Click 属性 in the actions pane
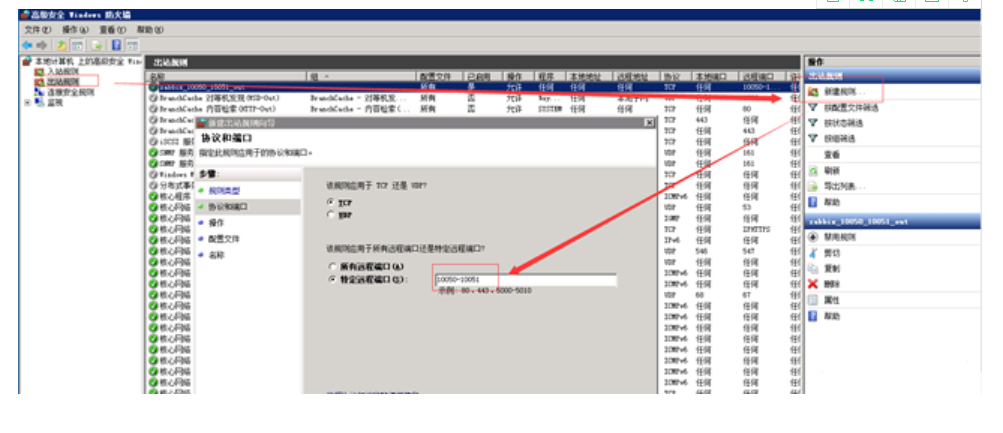 point(832,301)
